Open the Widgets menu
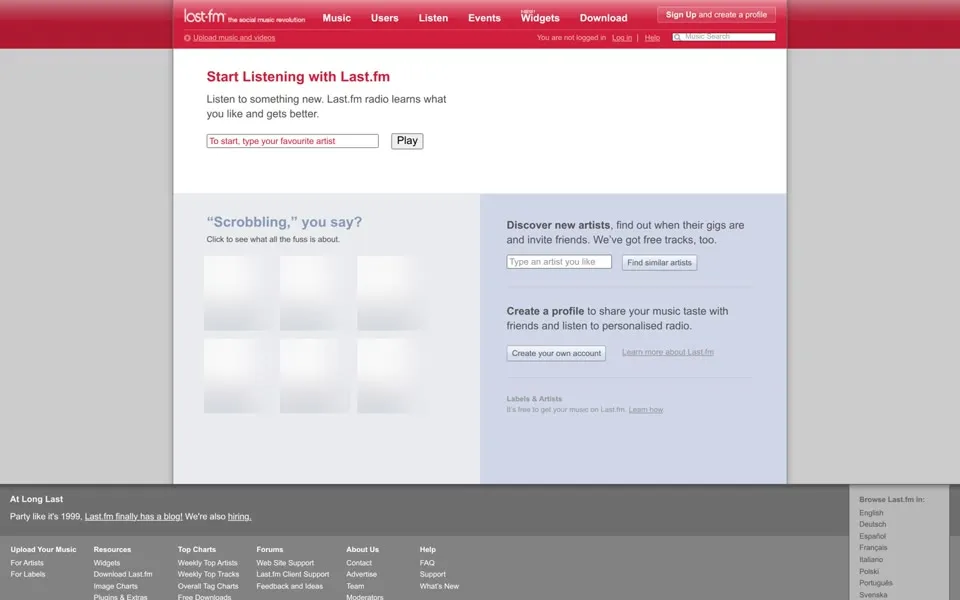The image size is (960, 600). (540, 18)
